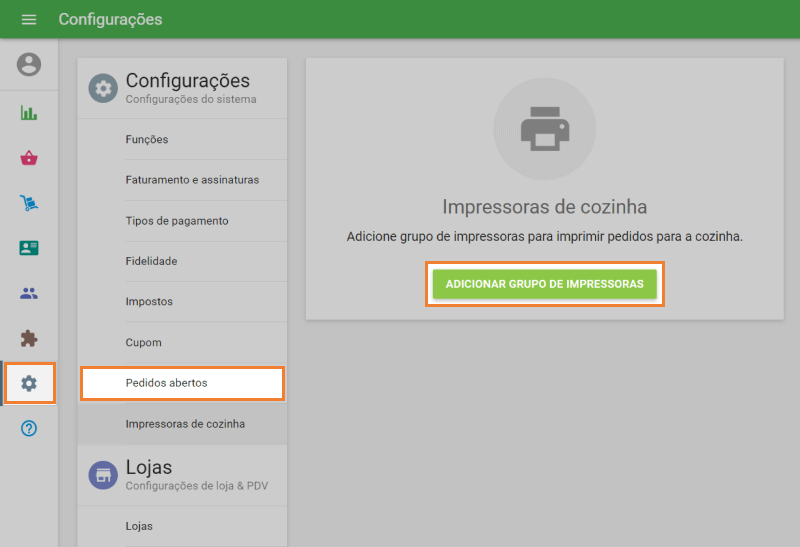Click 'Configurações do sistema' subtitle
Screen dimensions: 800x547
pos(191,99)
